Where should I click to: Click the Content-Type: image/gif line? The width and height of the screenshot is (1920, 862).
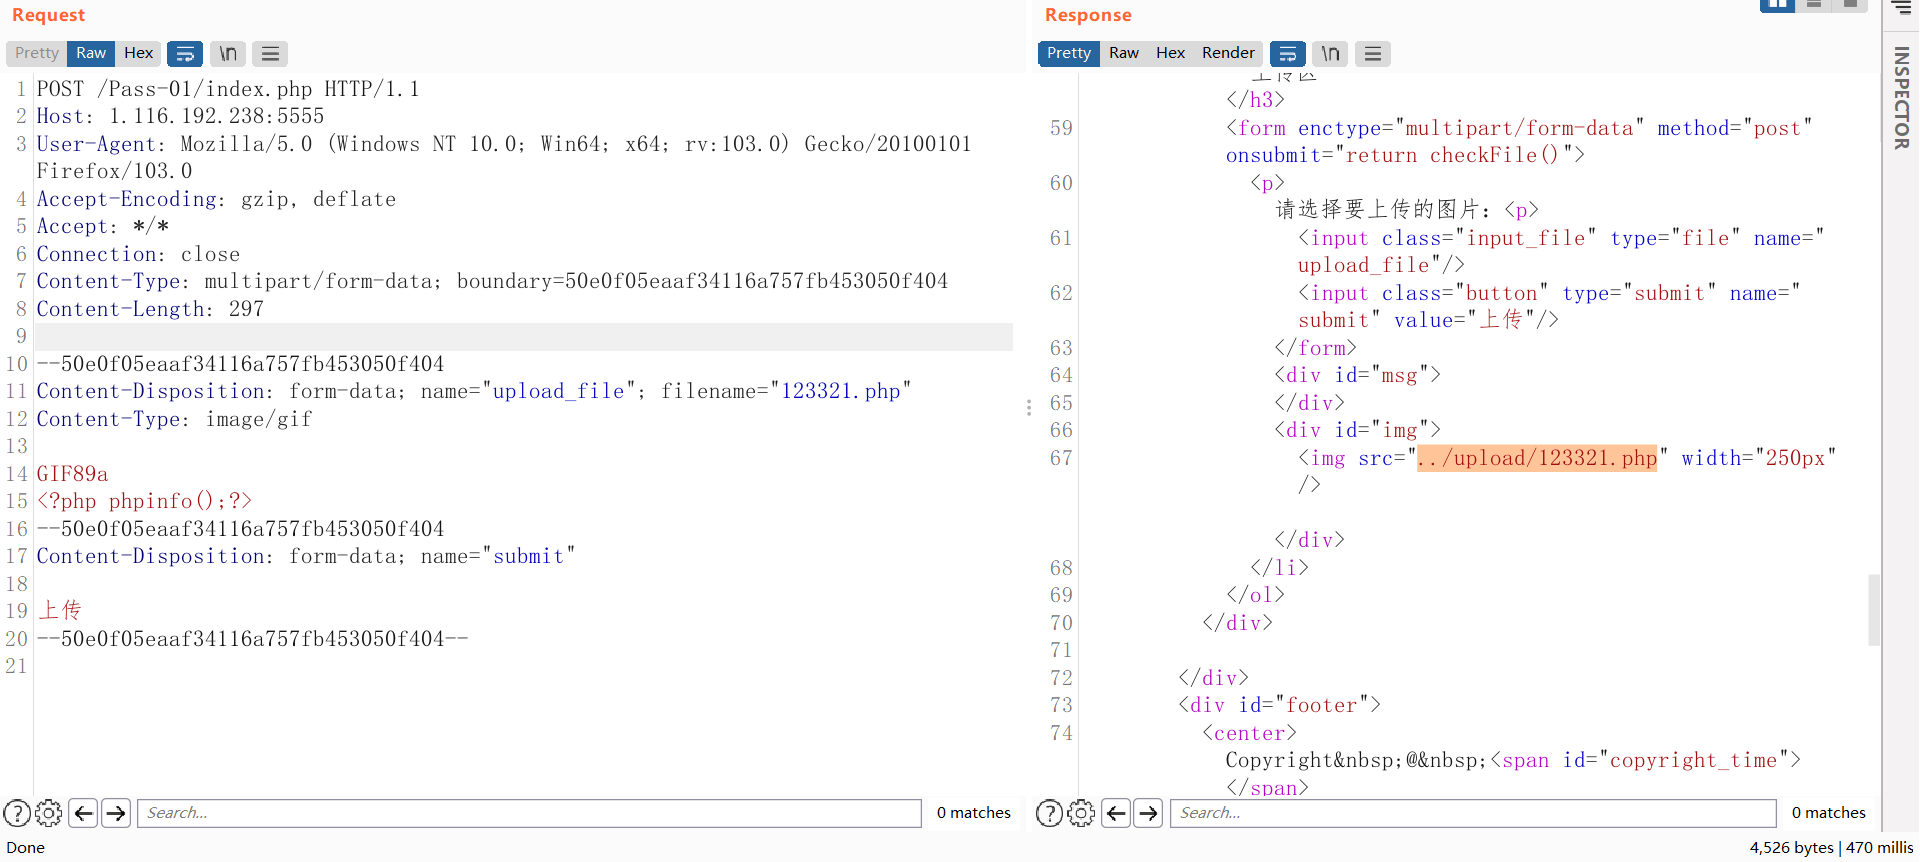(174, 419)
